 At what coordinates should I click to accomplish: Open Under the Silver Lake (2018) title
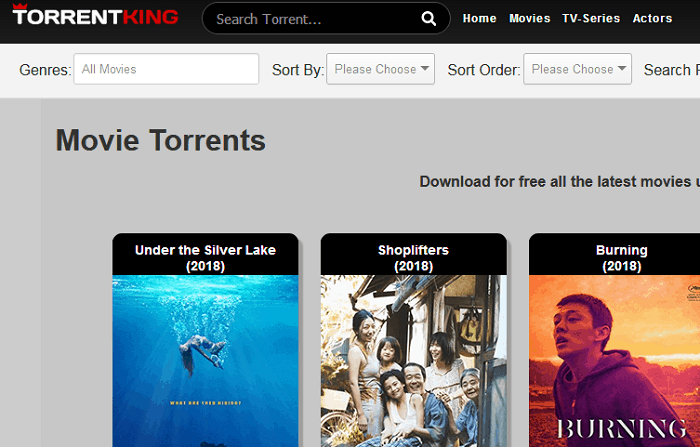[205, 258]
